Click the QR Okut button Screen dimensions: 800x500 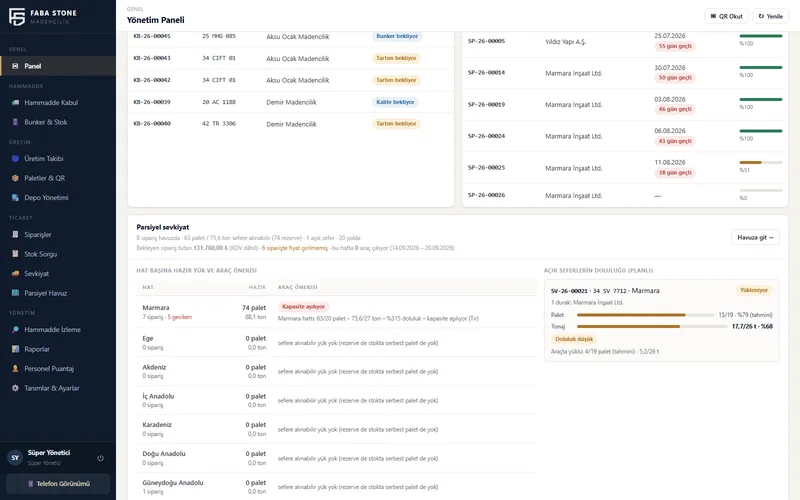(x=727, y=16)
